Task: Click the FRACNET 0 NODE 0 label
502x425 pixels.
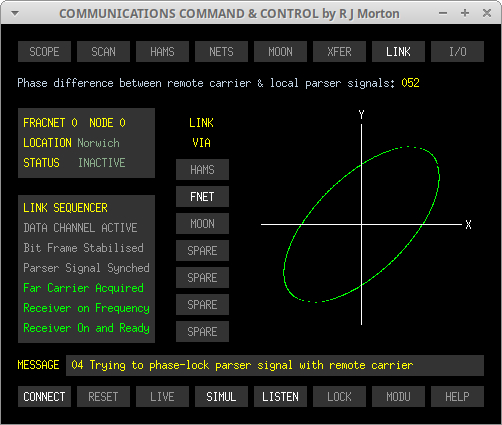Action: 74,123
